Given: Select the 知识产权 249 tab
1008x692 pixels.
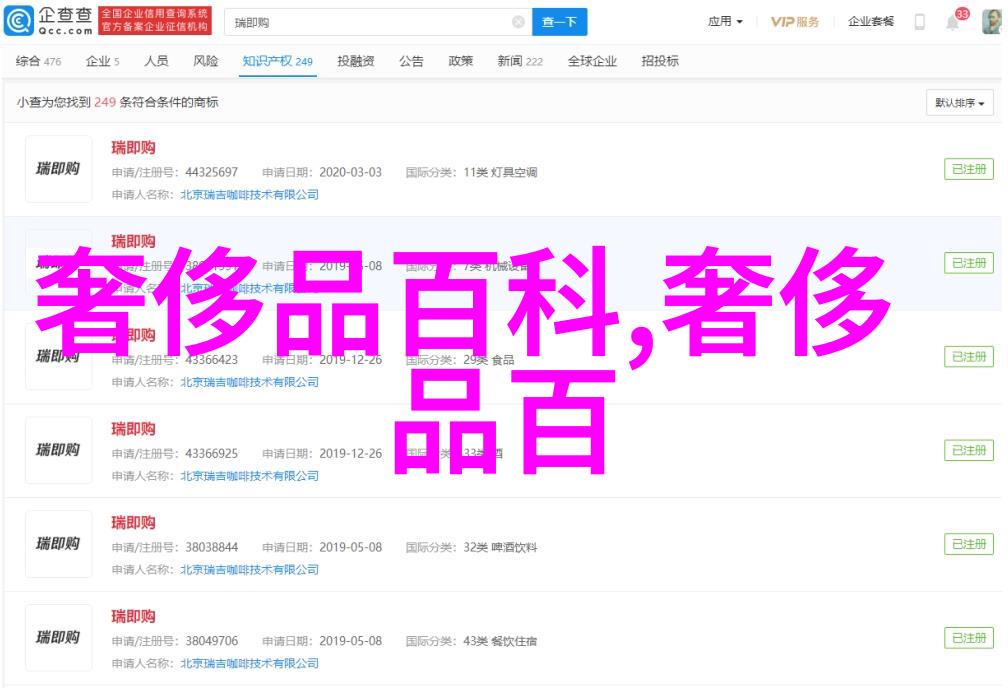Looking at the screenshot, I should pos(278,61).
